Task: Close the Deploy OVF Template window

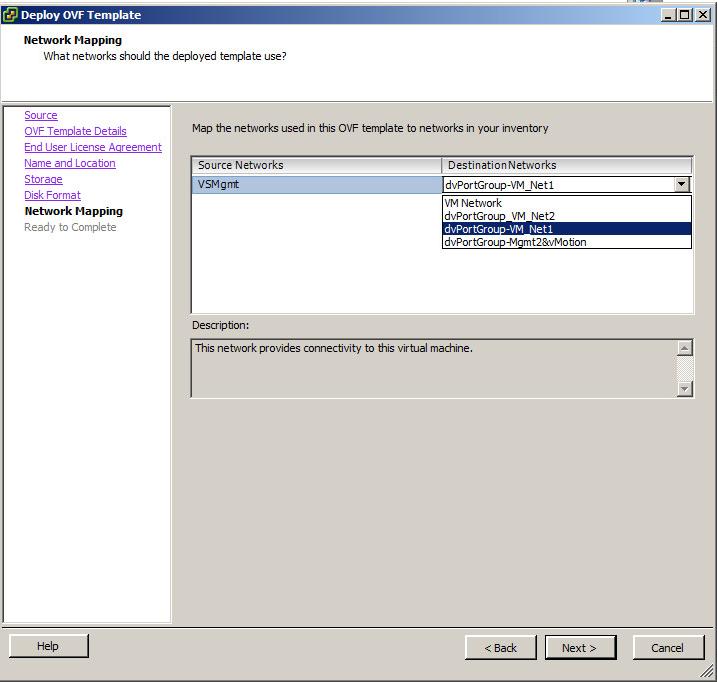Action: [x=702, y=15]
